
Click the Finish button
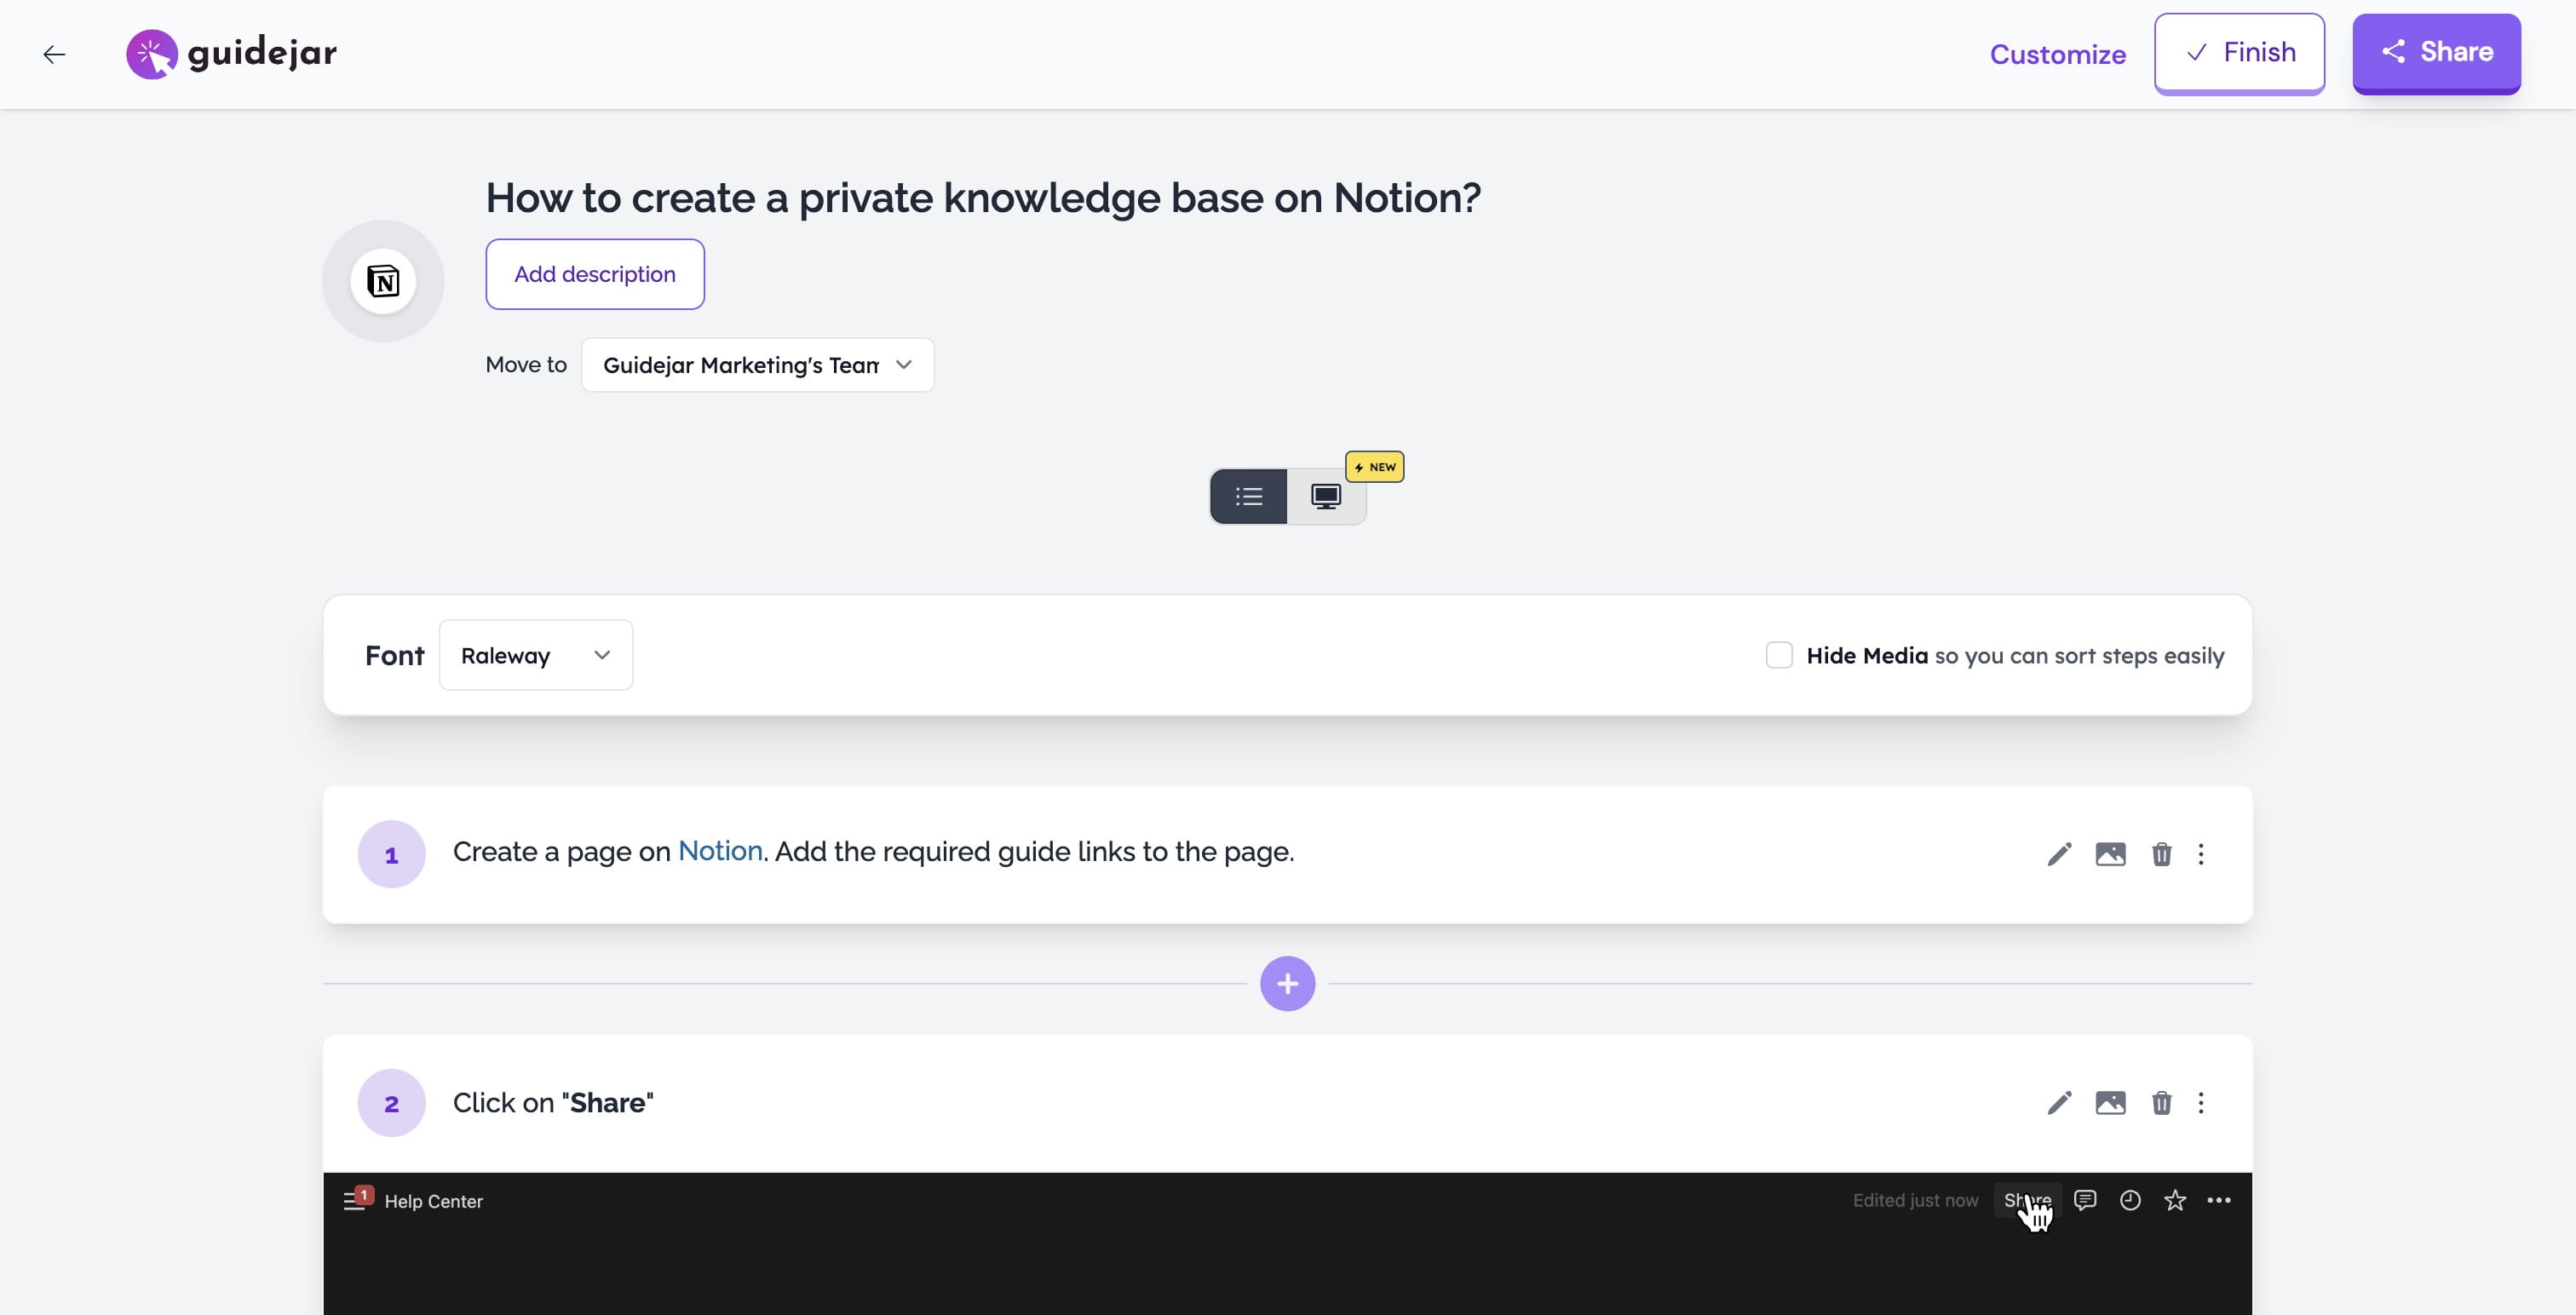2239,53
